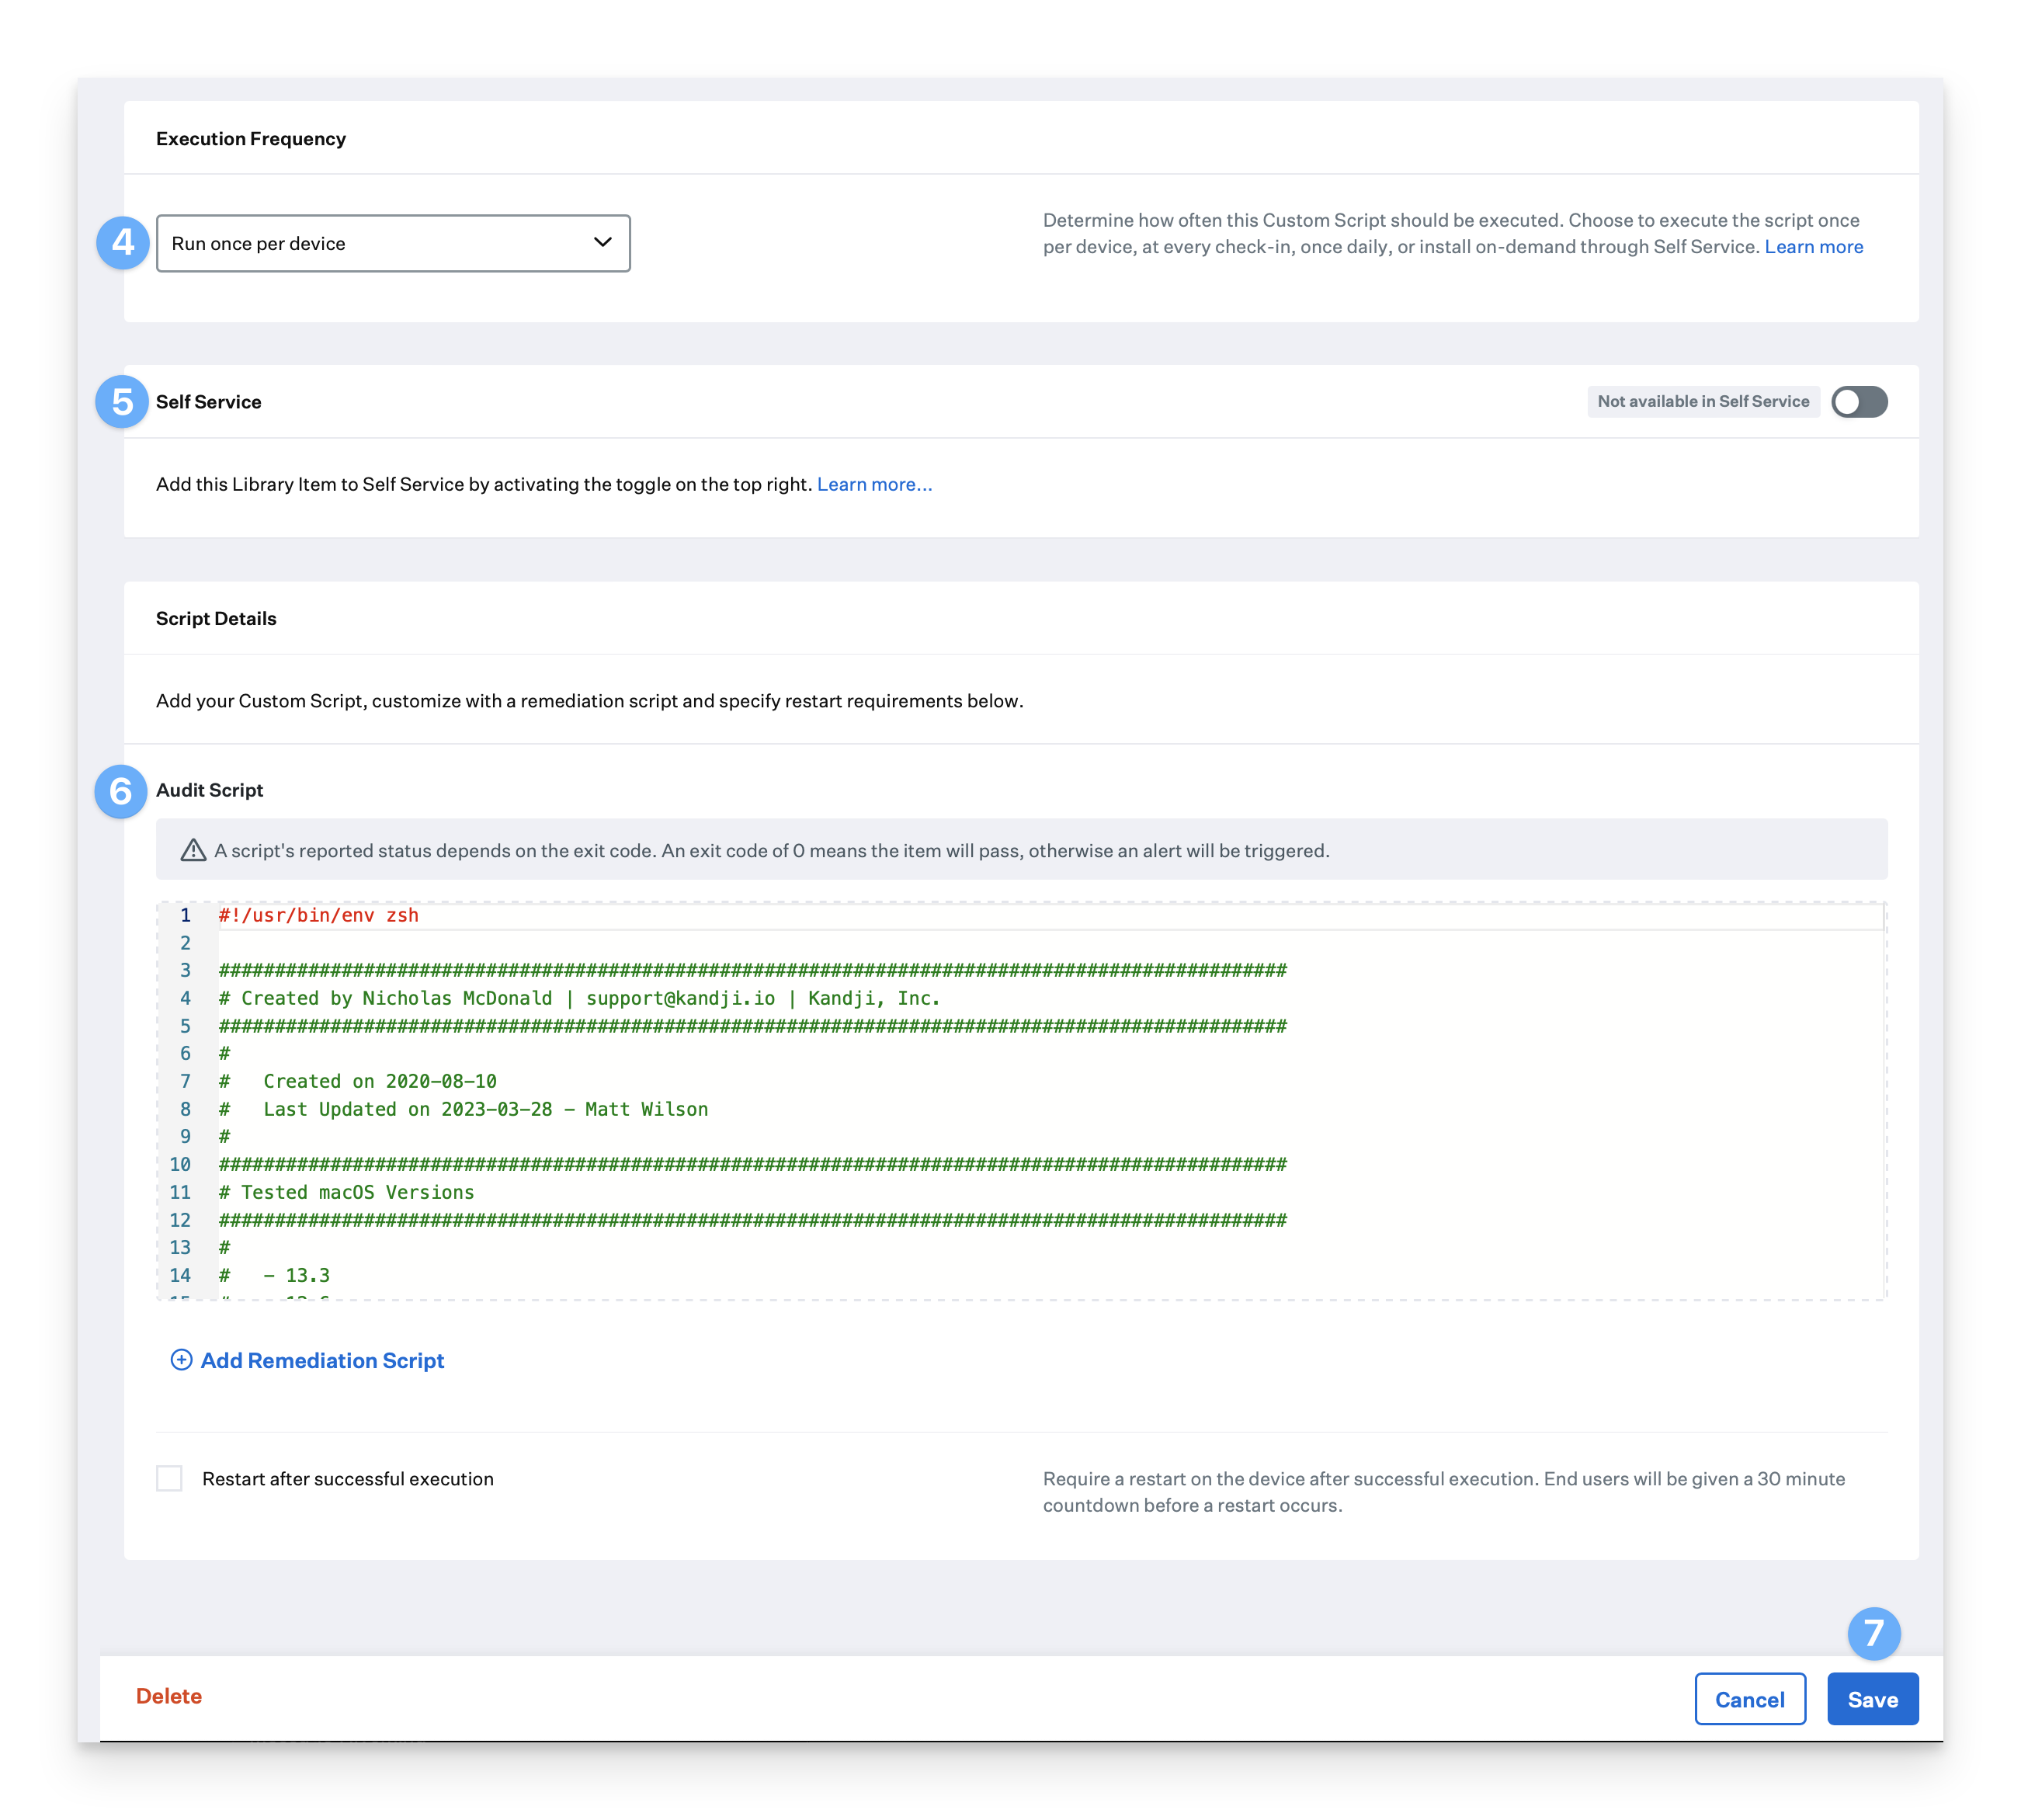Click the step 4 numbered badge

coord(123,243)
